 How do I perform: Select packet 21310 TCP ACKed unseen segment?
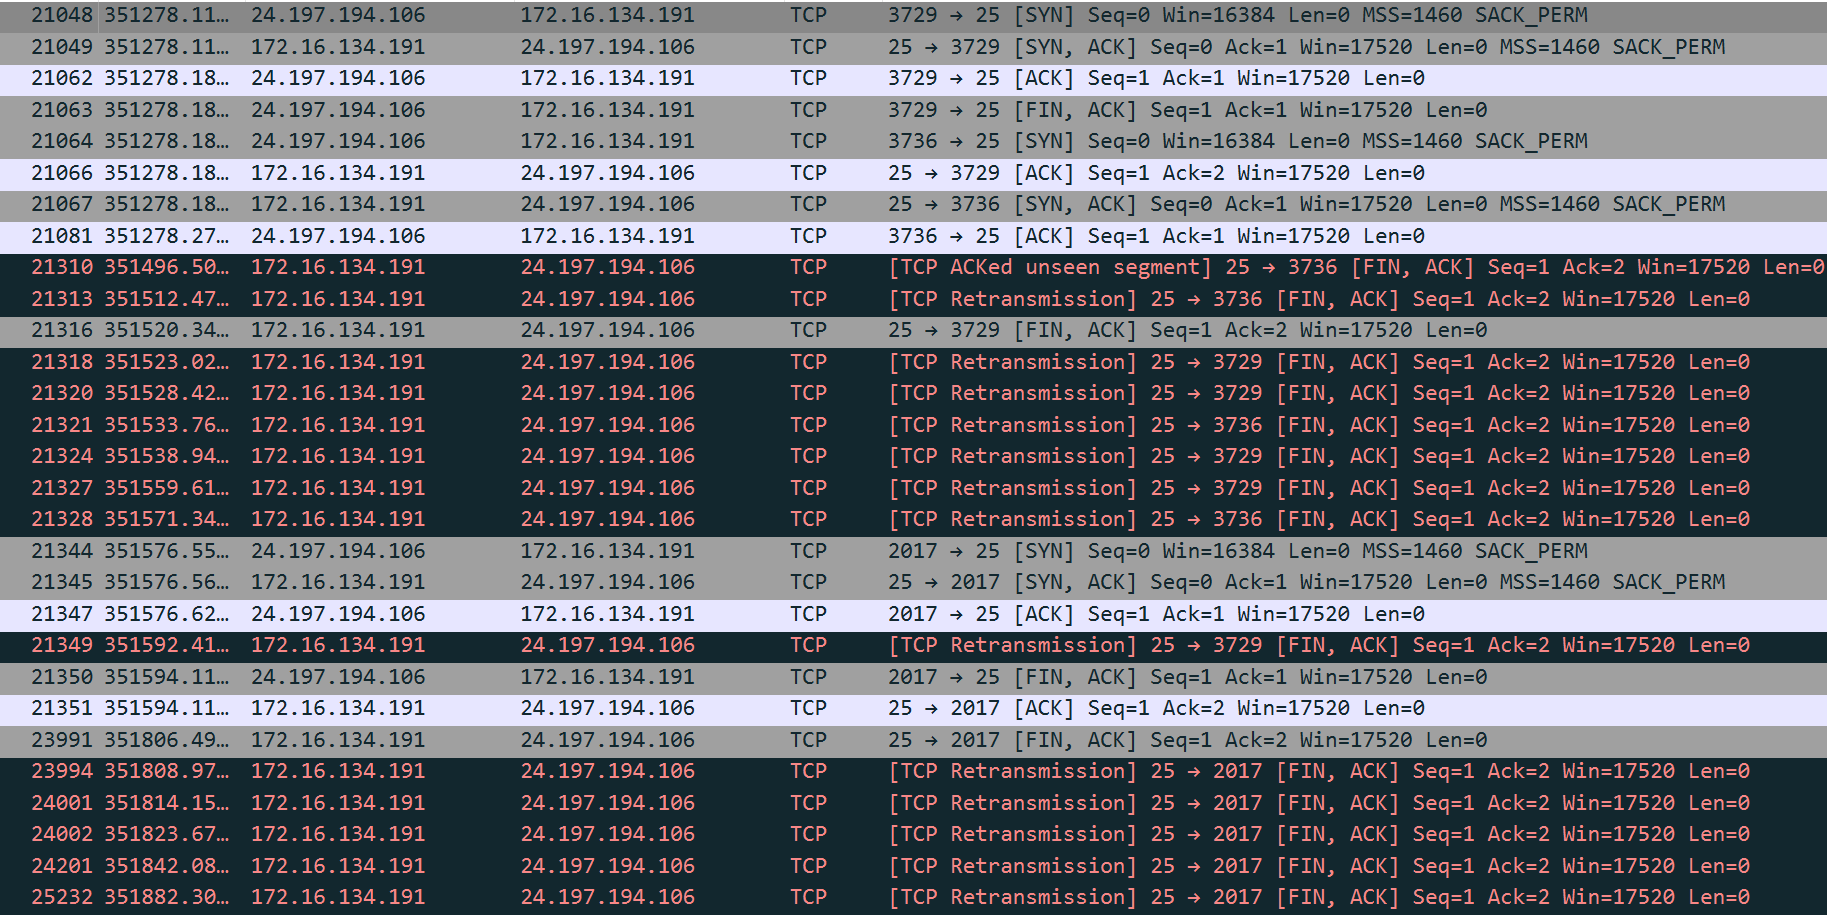click(x=913, y=267)
